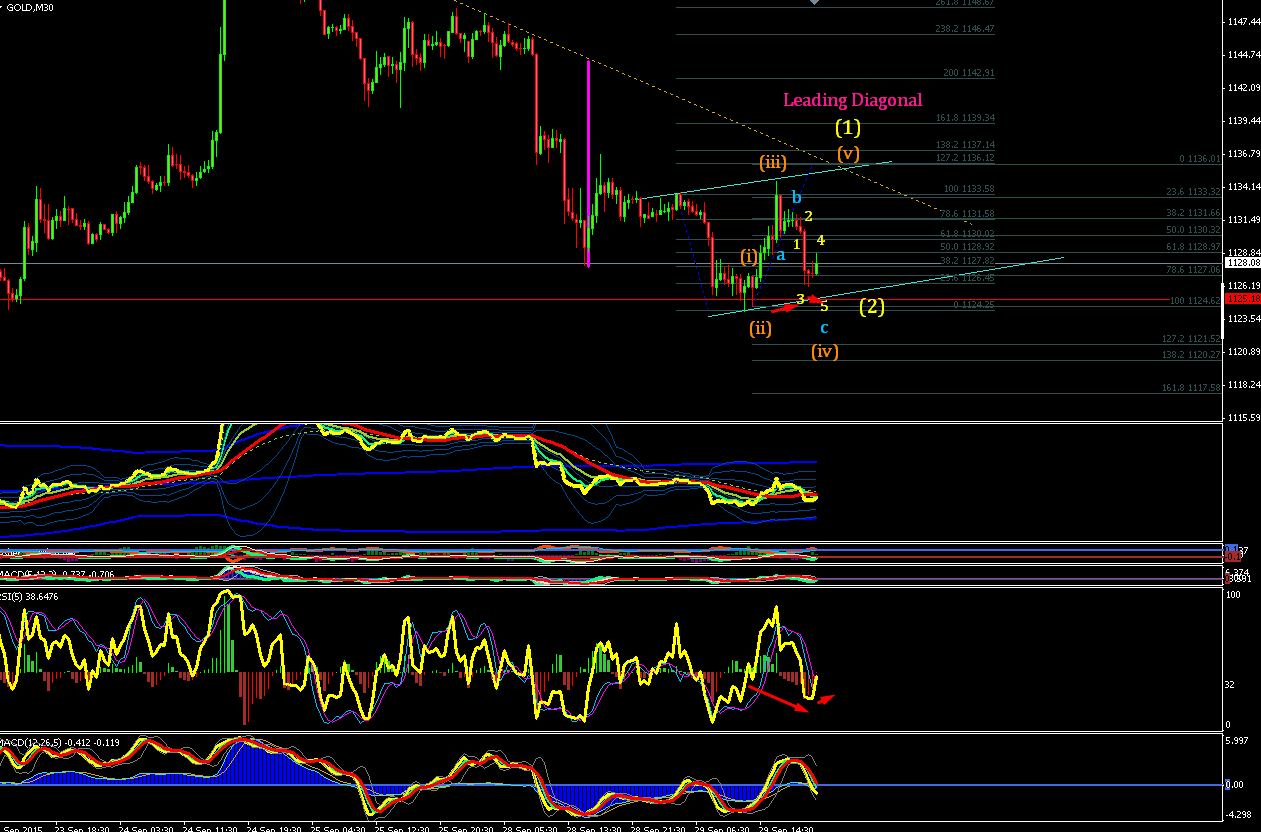Click Fibonacci level '200 1142.91'
Screen dimensions: 1261x832
pos(969,73)
